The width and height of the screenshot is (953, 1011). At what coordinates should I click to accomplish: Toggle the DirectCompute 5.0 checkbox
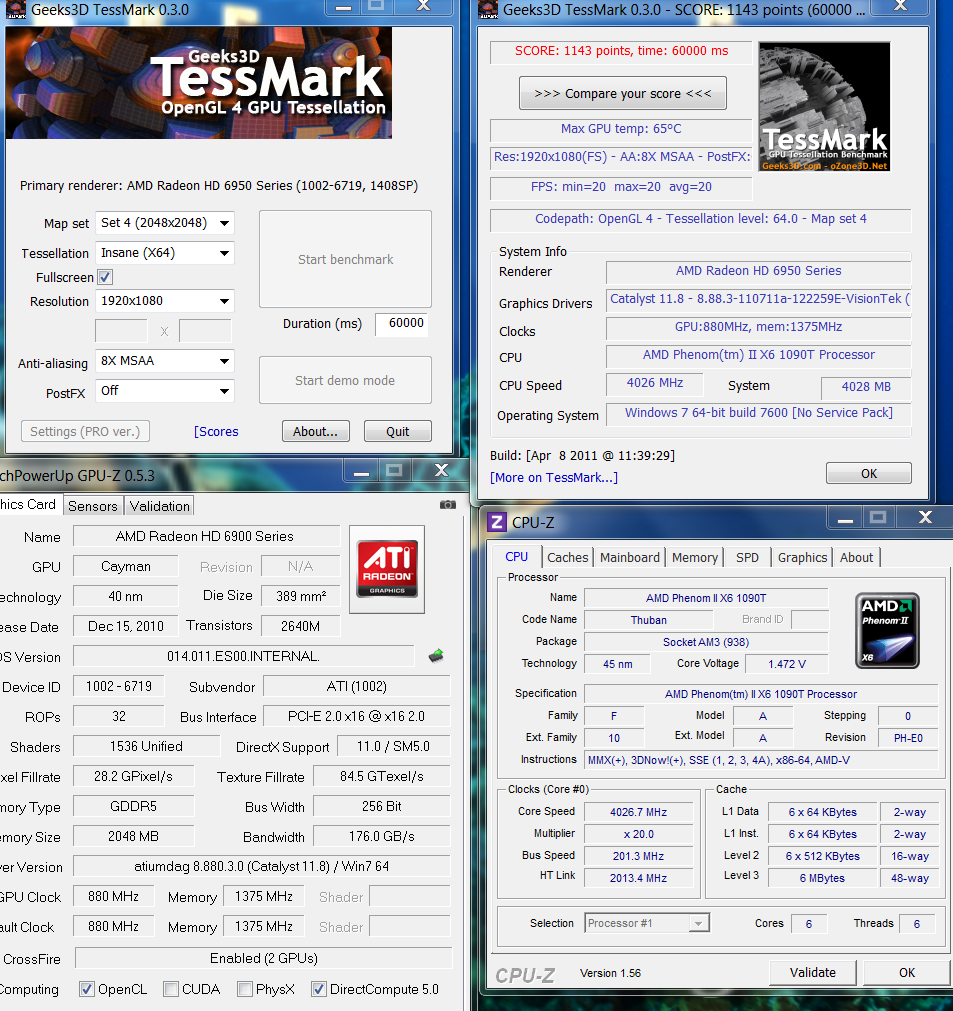pyautogui.click(x=318, y=989)
